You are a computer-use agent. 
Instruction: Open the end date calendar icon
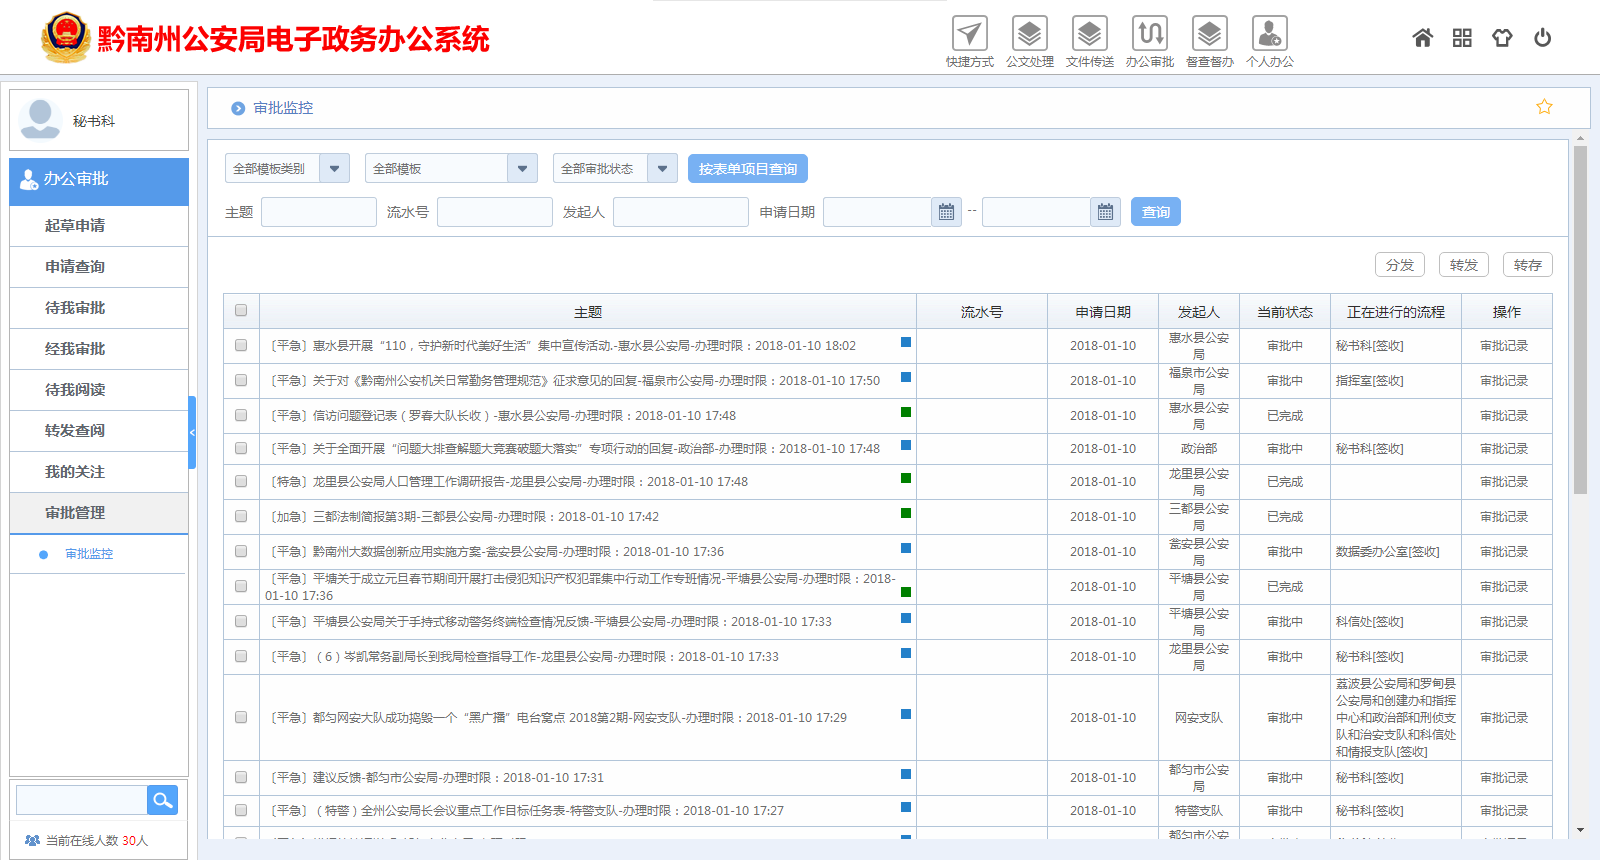point(1105,212)
